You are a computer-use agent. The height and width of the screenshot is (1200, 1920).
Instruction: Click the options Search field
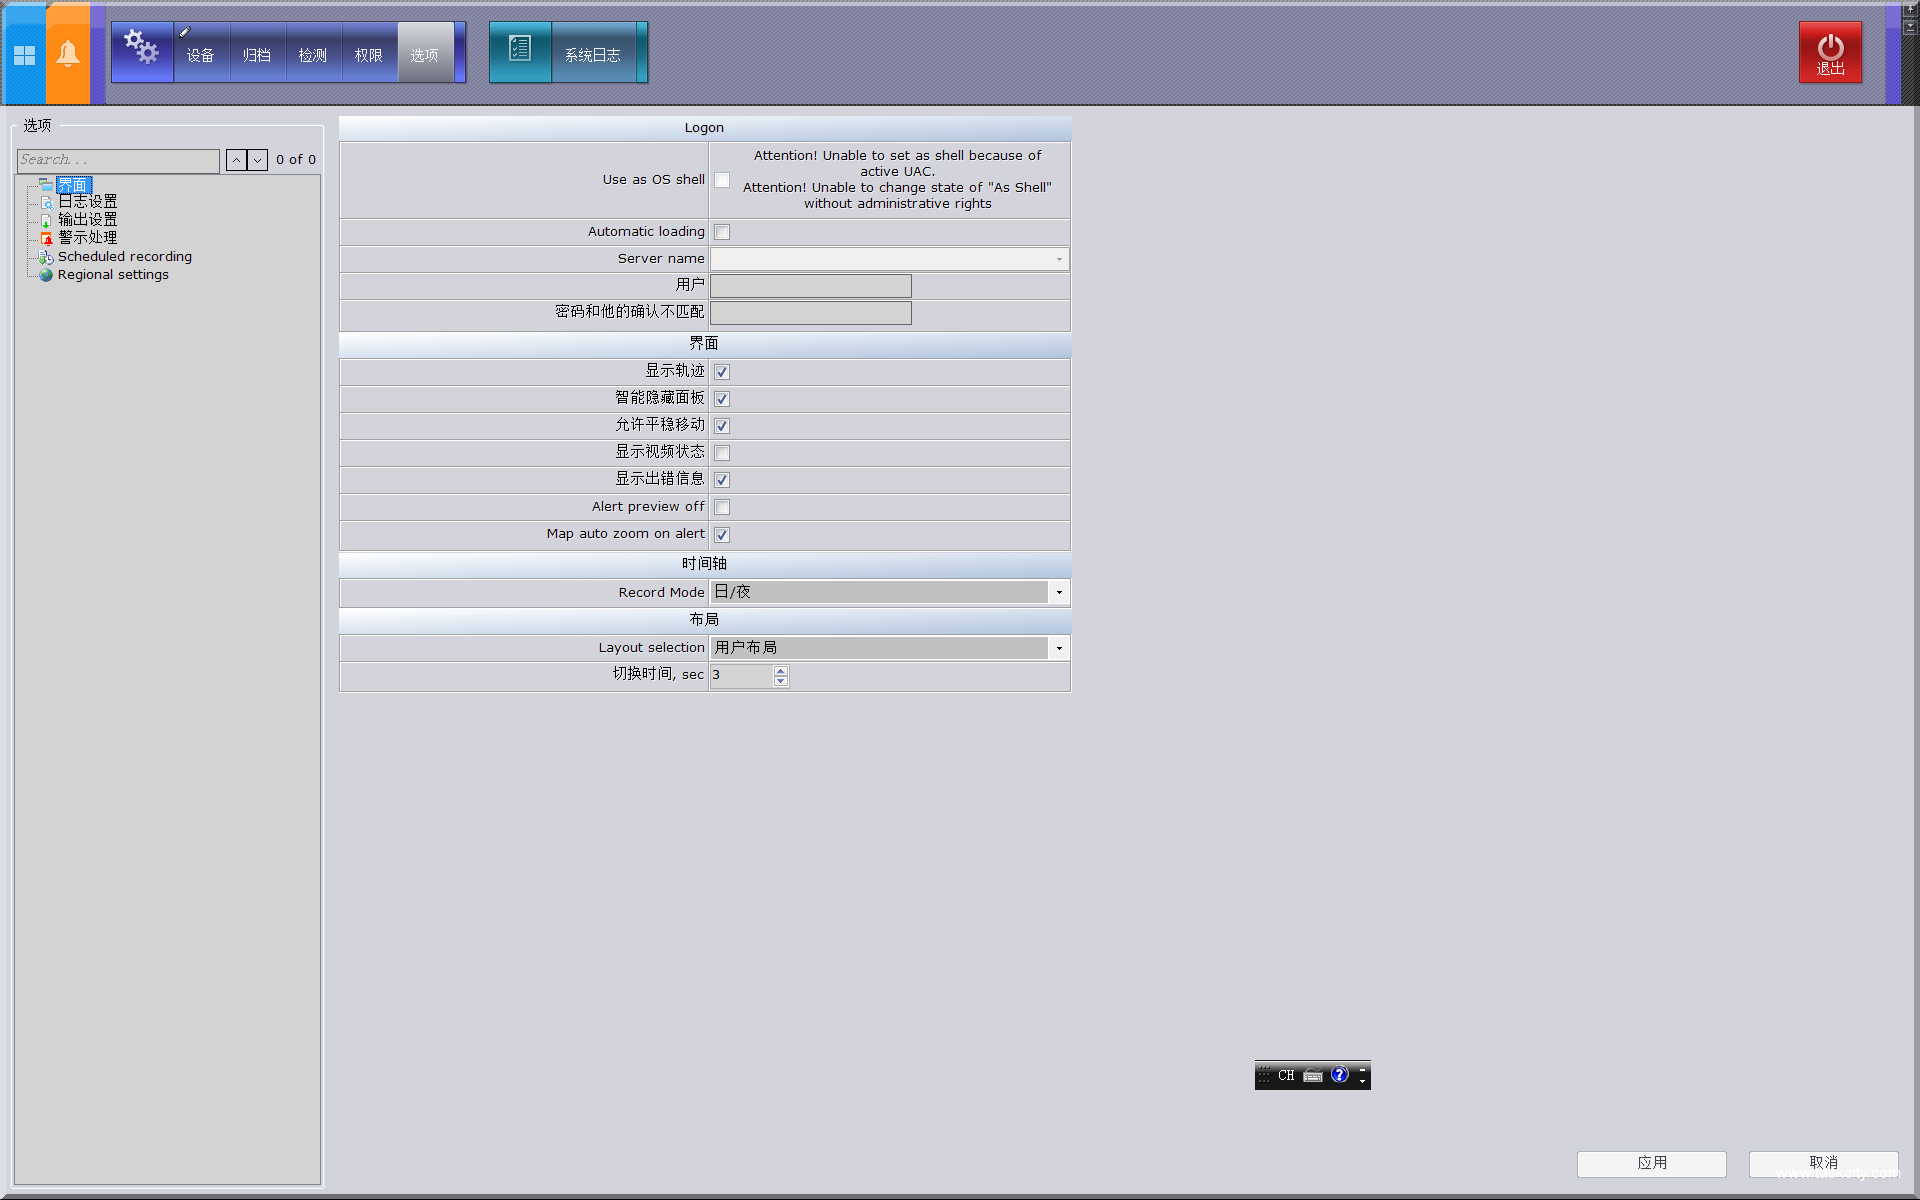click(118, 160)
